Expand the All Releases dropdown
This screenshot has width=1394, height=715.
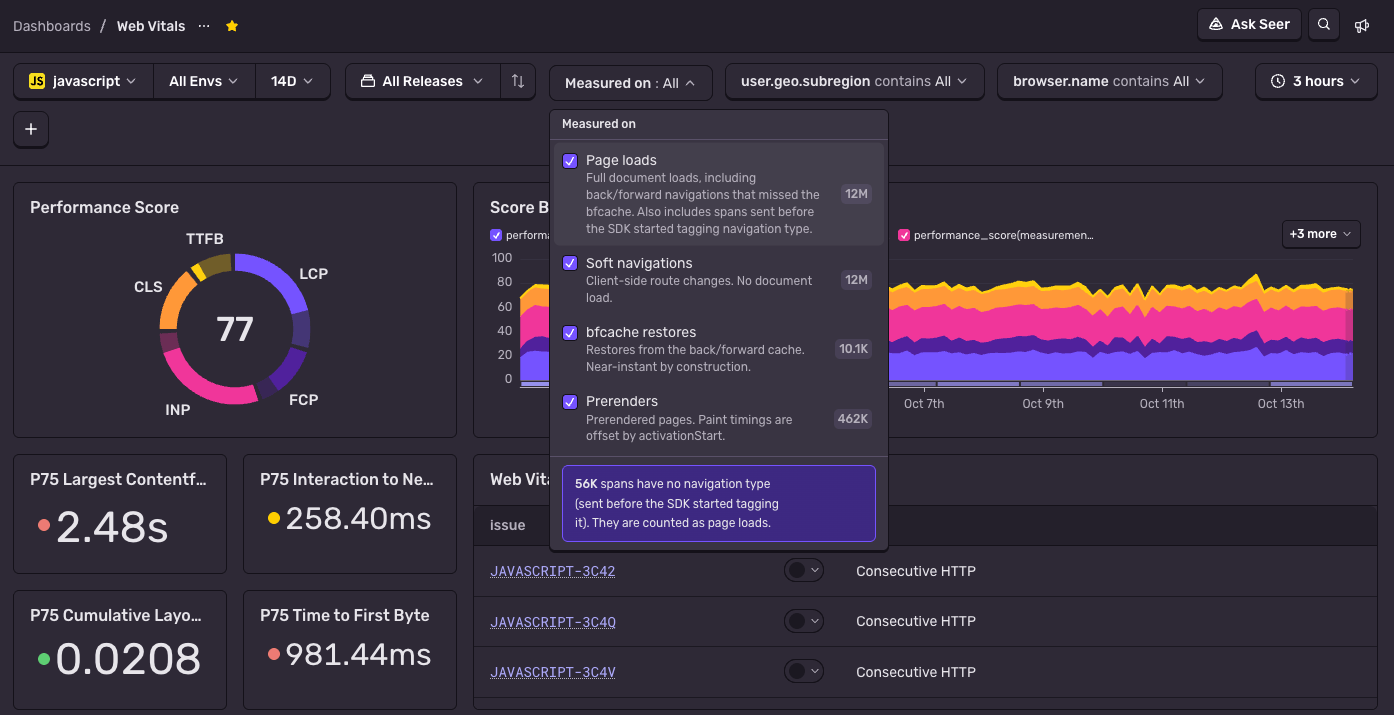click(x=423, y=81)
